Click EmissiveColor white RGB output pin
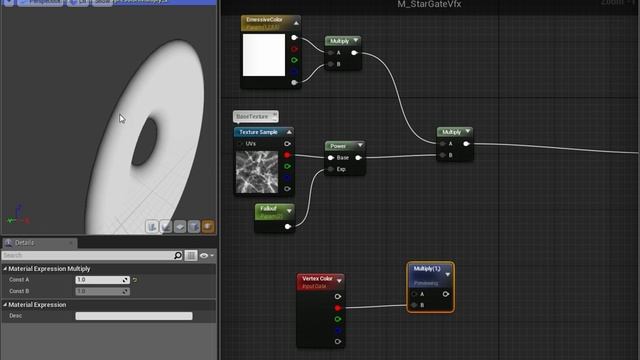Viewport: 640px width, 360px height. 294,38
